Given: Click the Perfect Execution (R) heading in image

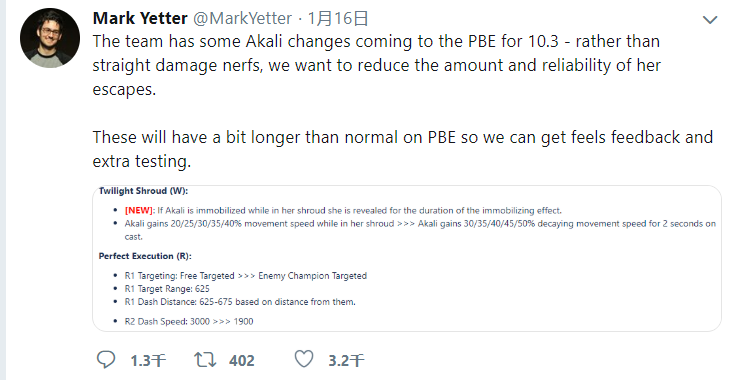Looking at the screenshot, I should (x=145, y=256).
